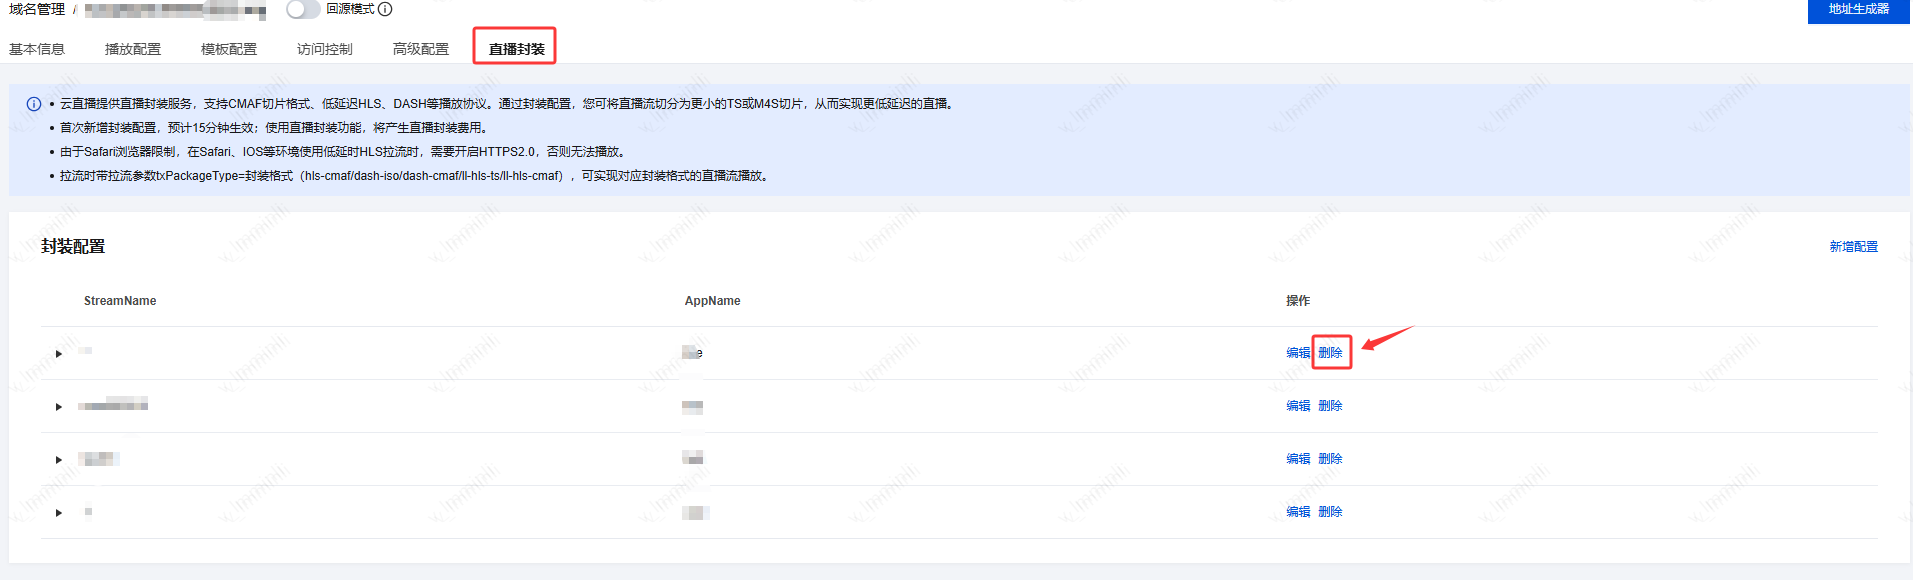Click 删除 in the fourth table row

[1330, 512]
